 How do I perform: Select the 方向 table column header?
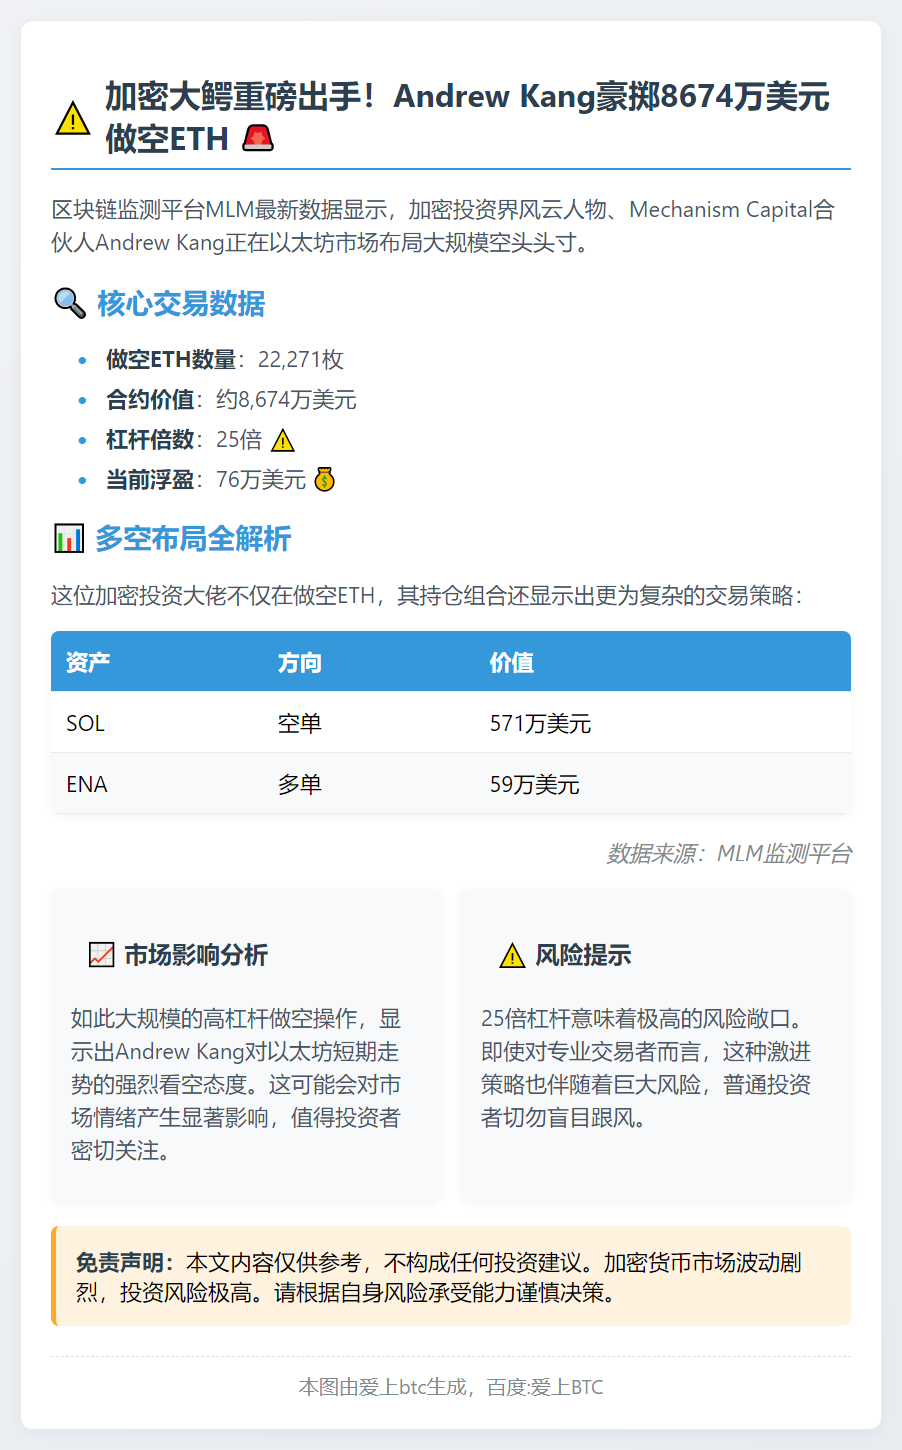[299, 662]
